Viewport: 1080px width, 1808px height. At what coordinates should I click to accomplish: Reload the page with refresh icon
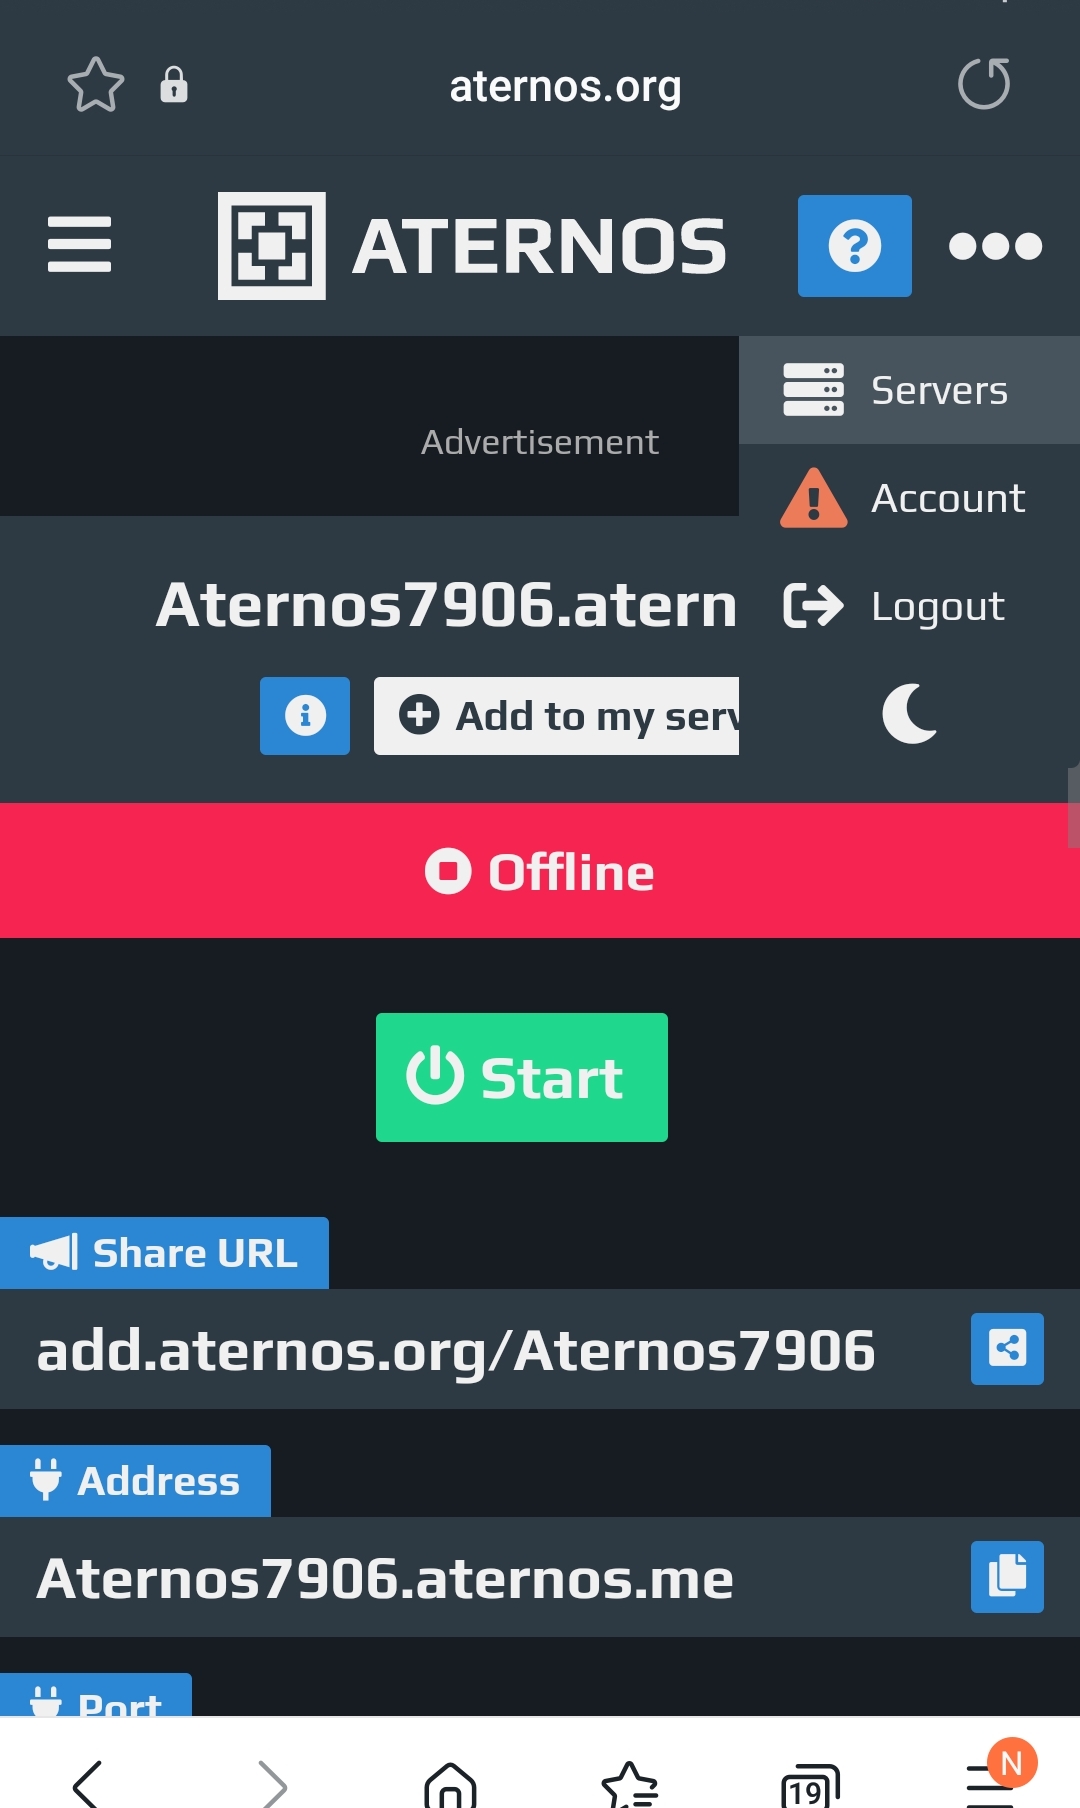[984, 84]
